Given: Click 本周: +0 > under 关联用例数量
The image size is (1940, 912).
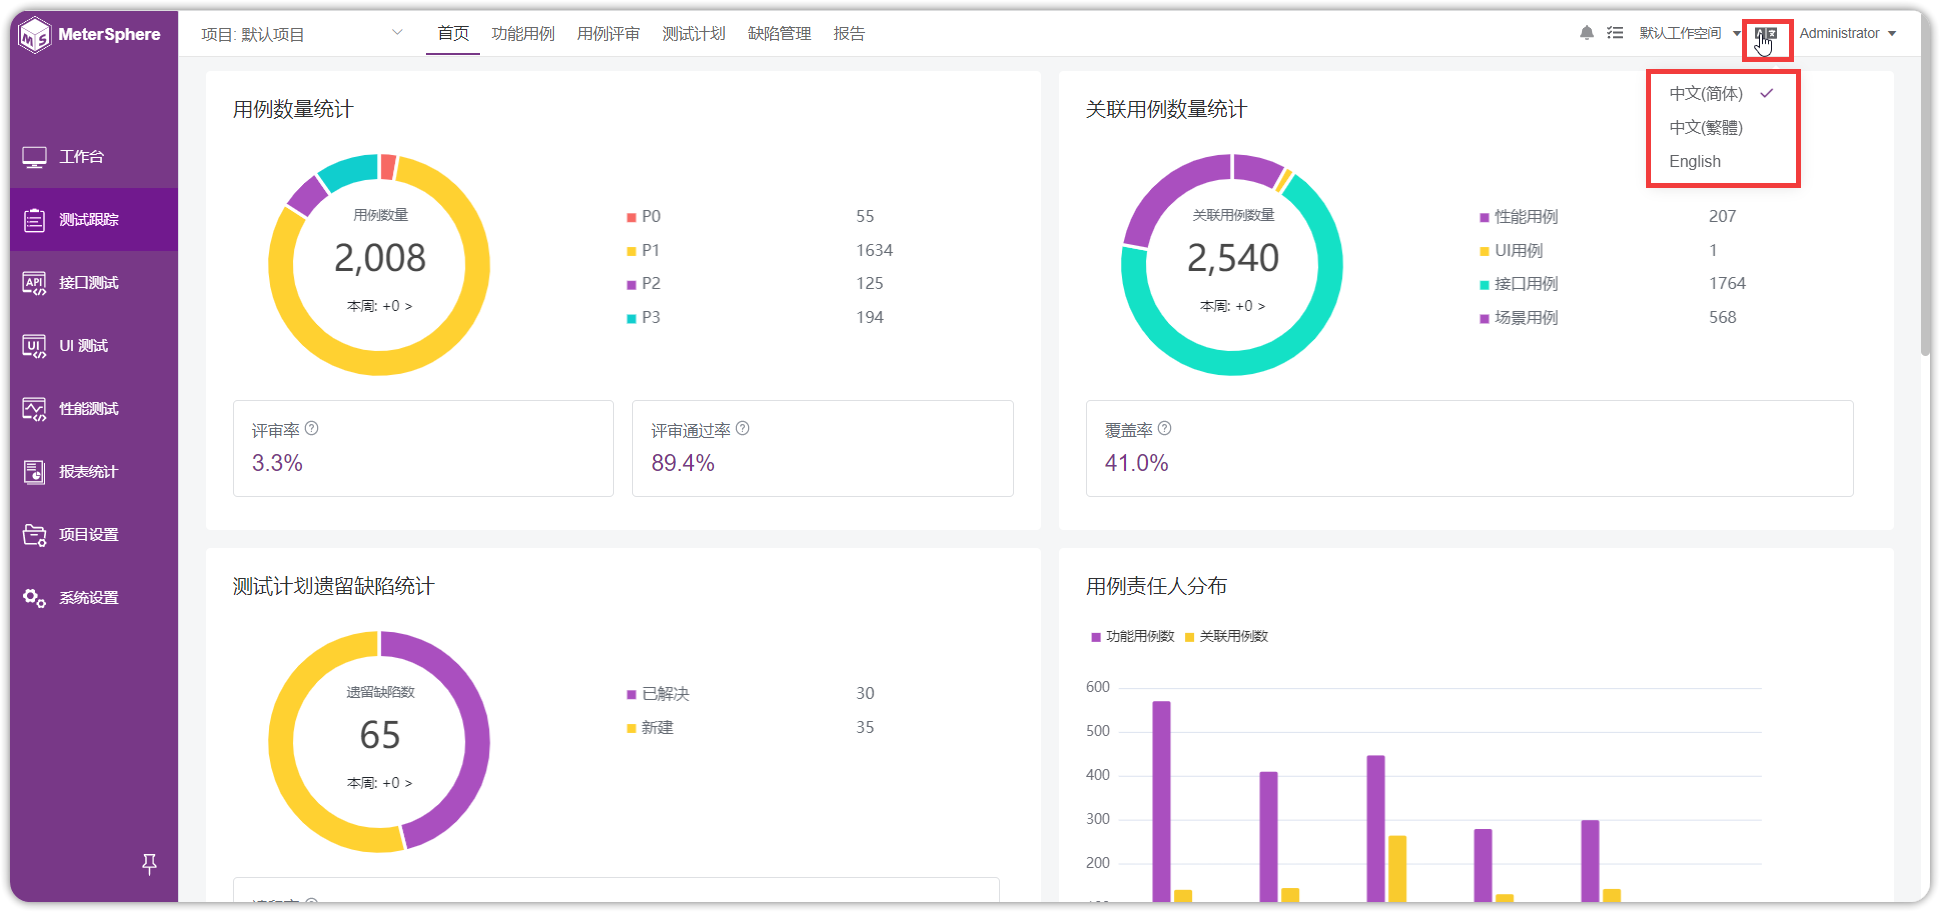Looking at the screenshot, I should (1233, 306).
